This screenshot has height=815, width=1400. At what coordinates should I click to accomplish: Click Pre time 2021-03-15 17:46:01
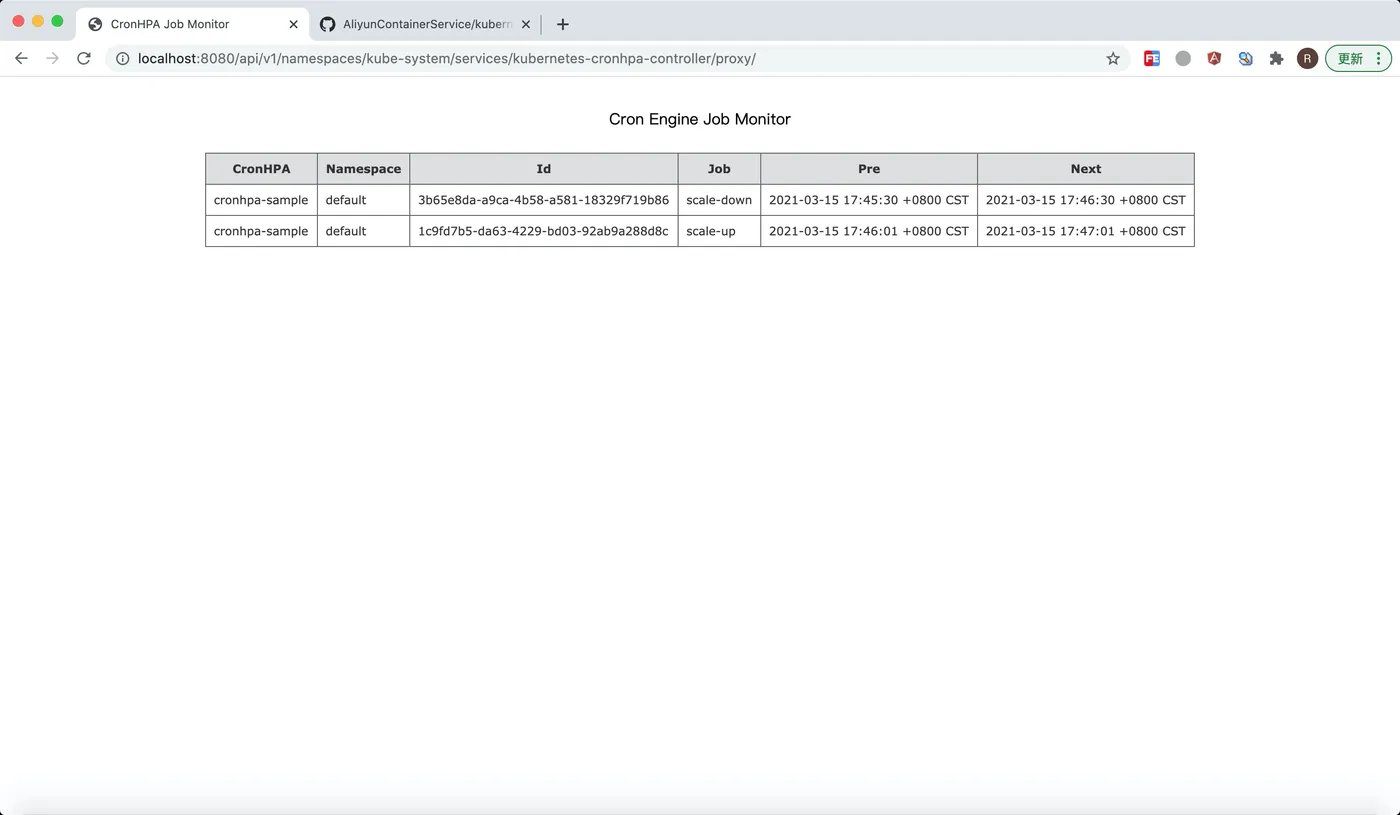tap(869, 231)
